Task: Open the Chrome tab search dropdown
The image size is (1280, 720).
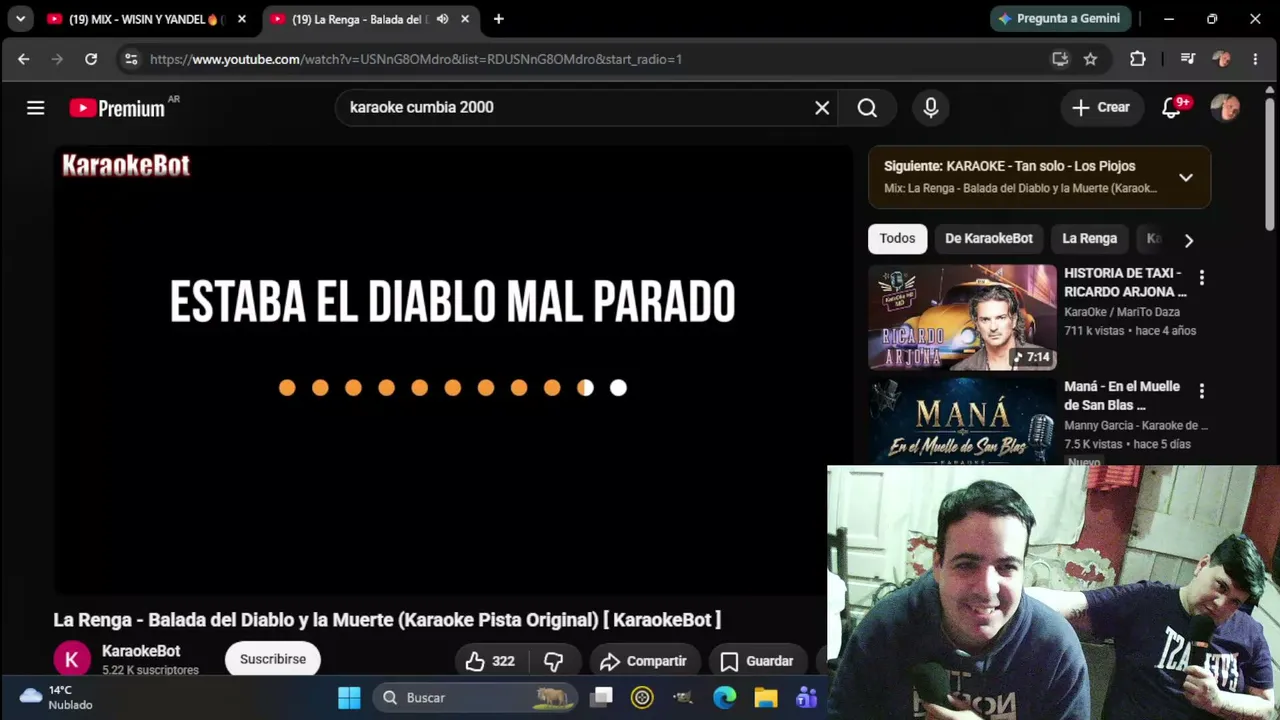Action: pos(20,19)
